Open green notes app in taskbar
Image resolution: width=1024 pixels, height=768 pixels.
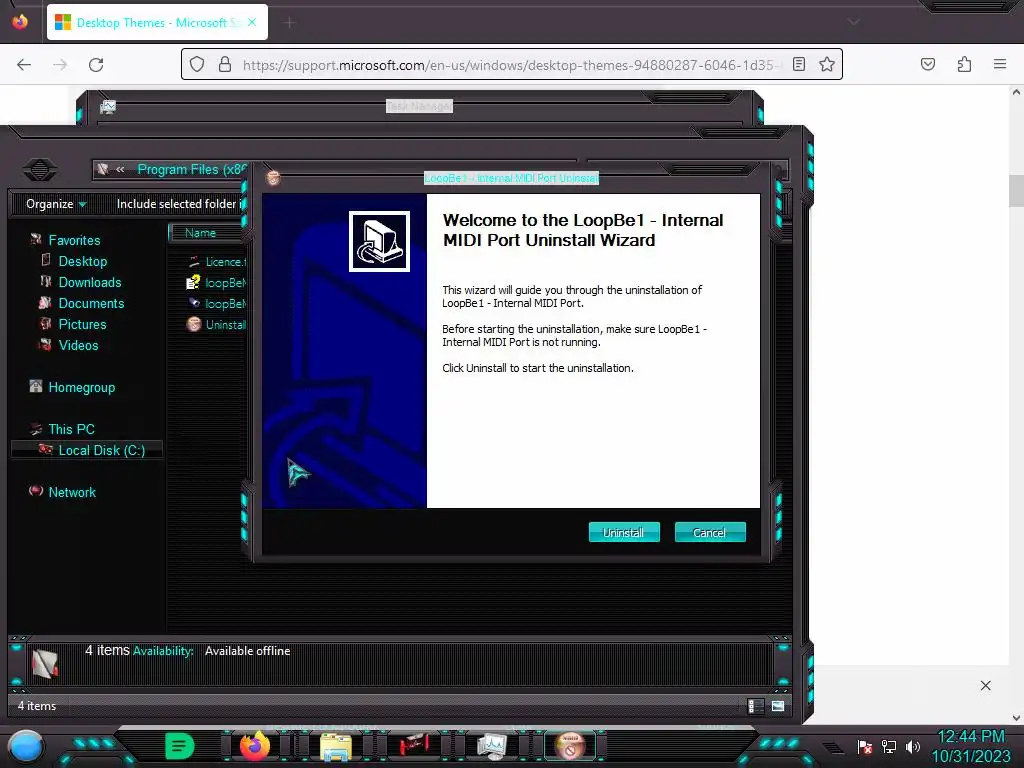pyautogui.click(x=179, y=746)
